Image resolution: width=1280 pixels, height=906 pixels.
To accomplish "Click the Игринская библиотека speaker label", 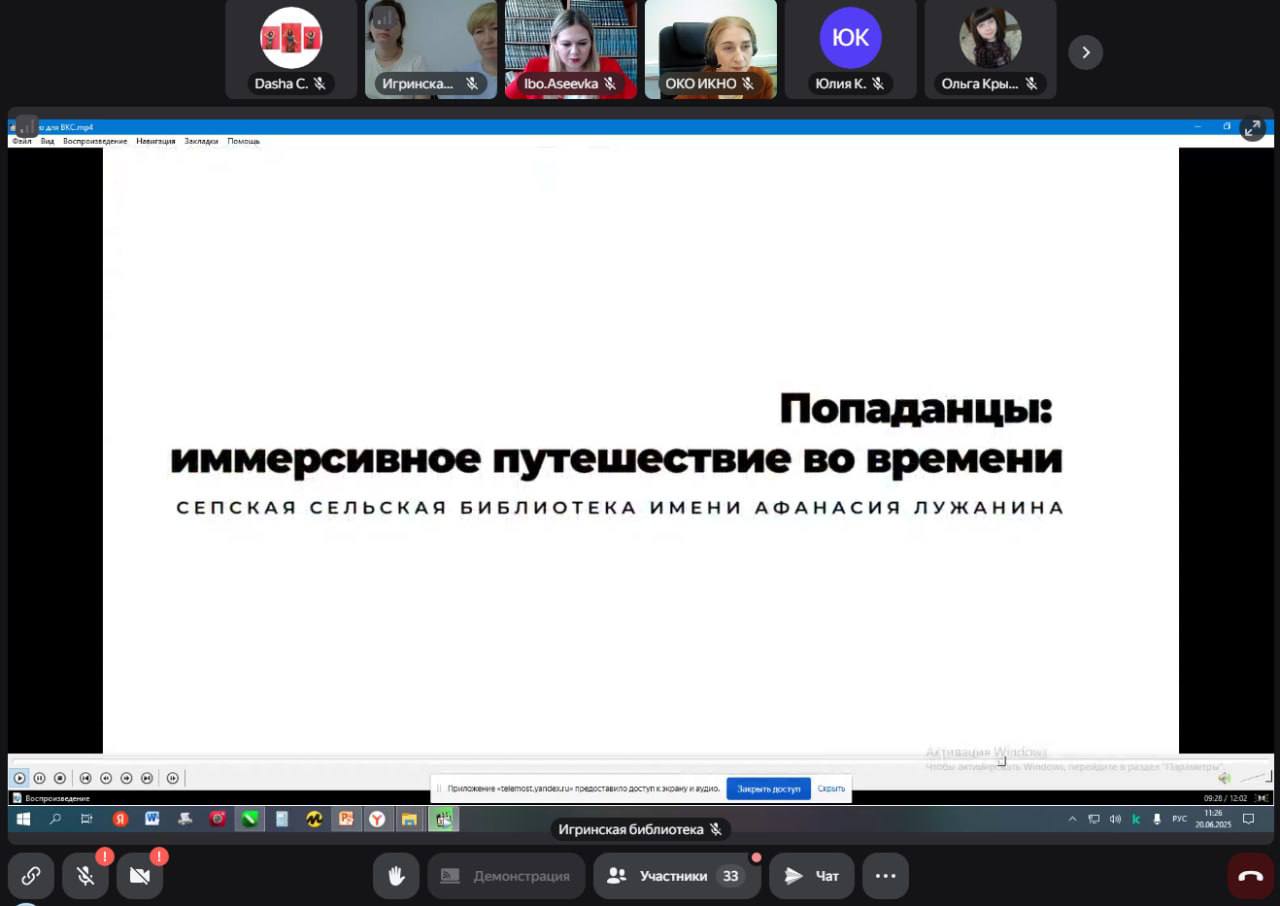I will tap(640, 830).
